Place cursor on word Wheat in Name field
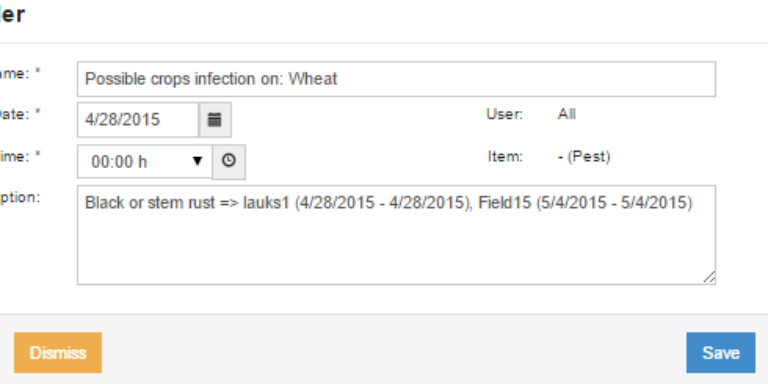The height and width of the screenshot is (384, 768). [312, 79]
